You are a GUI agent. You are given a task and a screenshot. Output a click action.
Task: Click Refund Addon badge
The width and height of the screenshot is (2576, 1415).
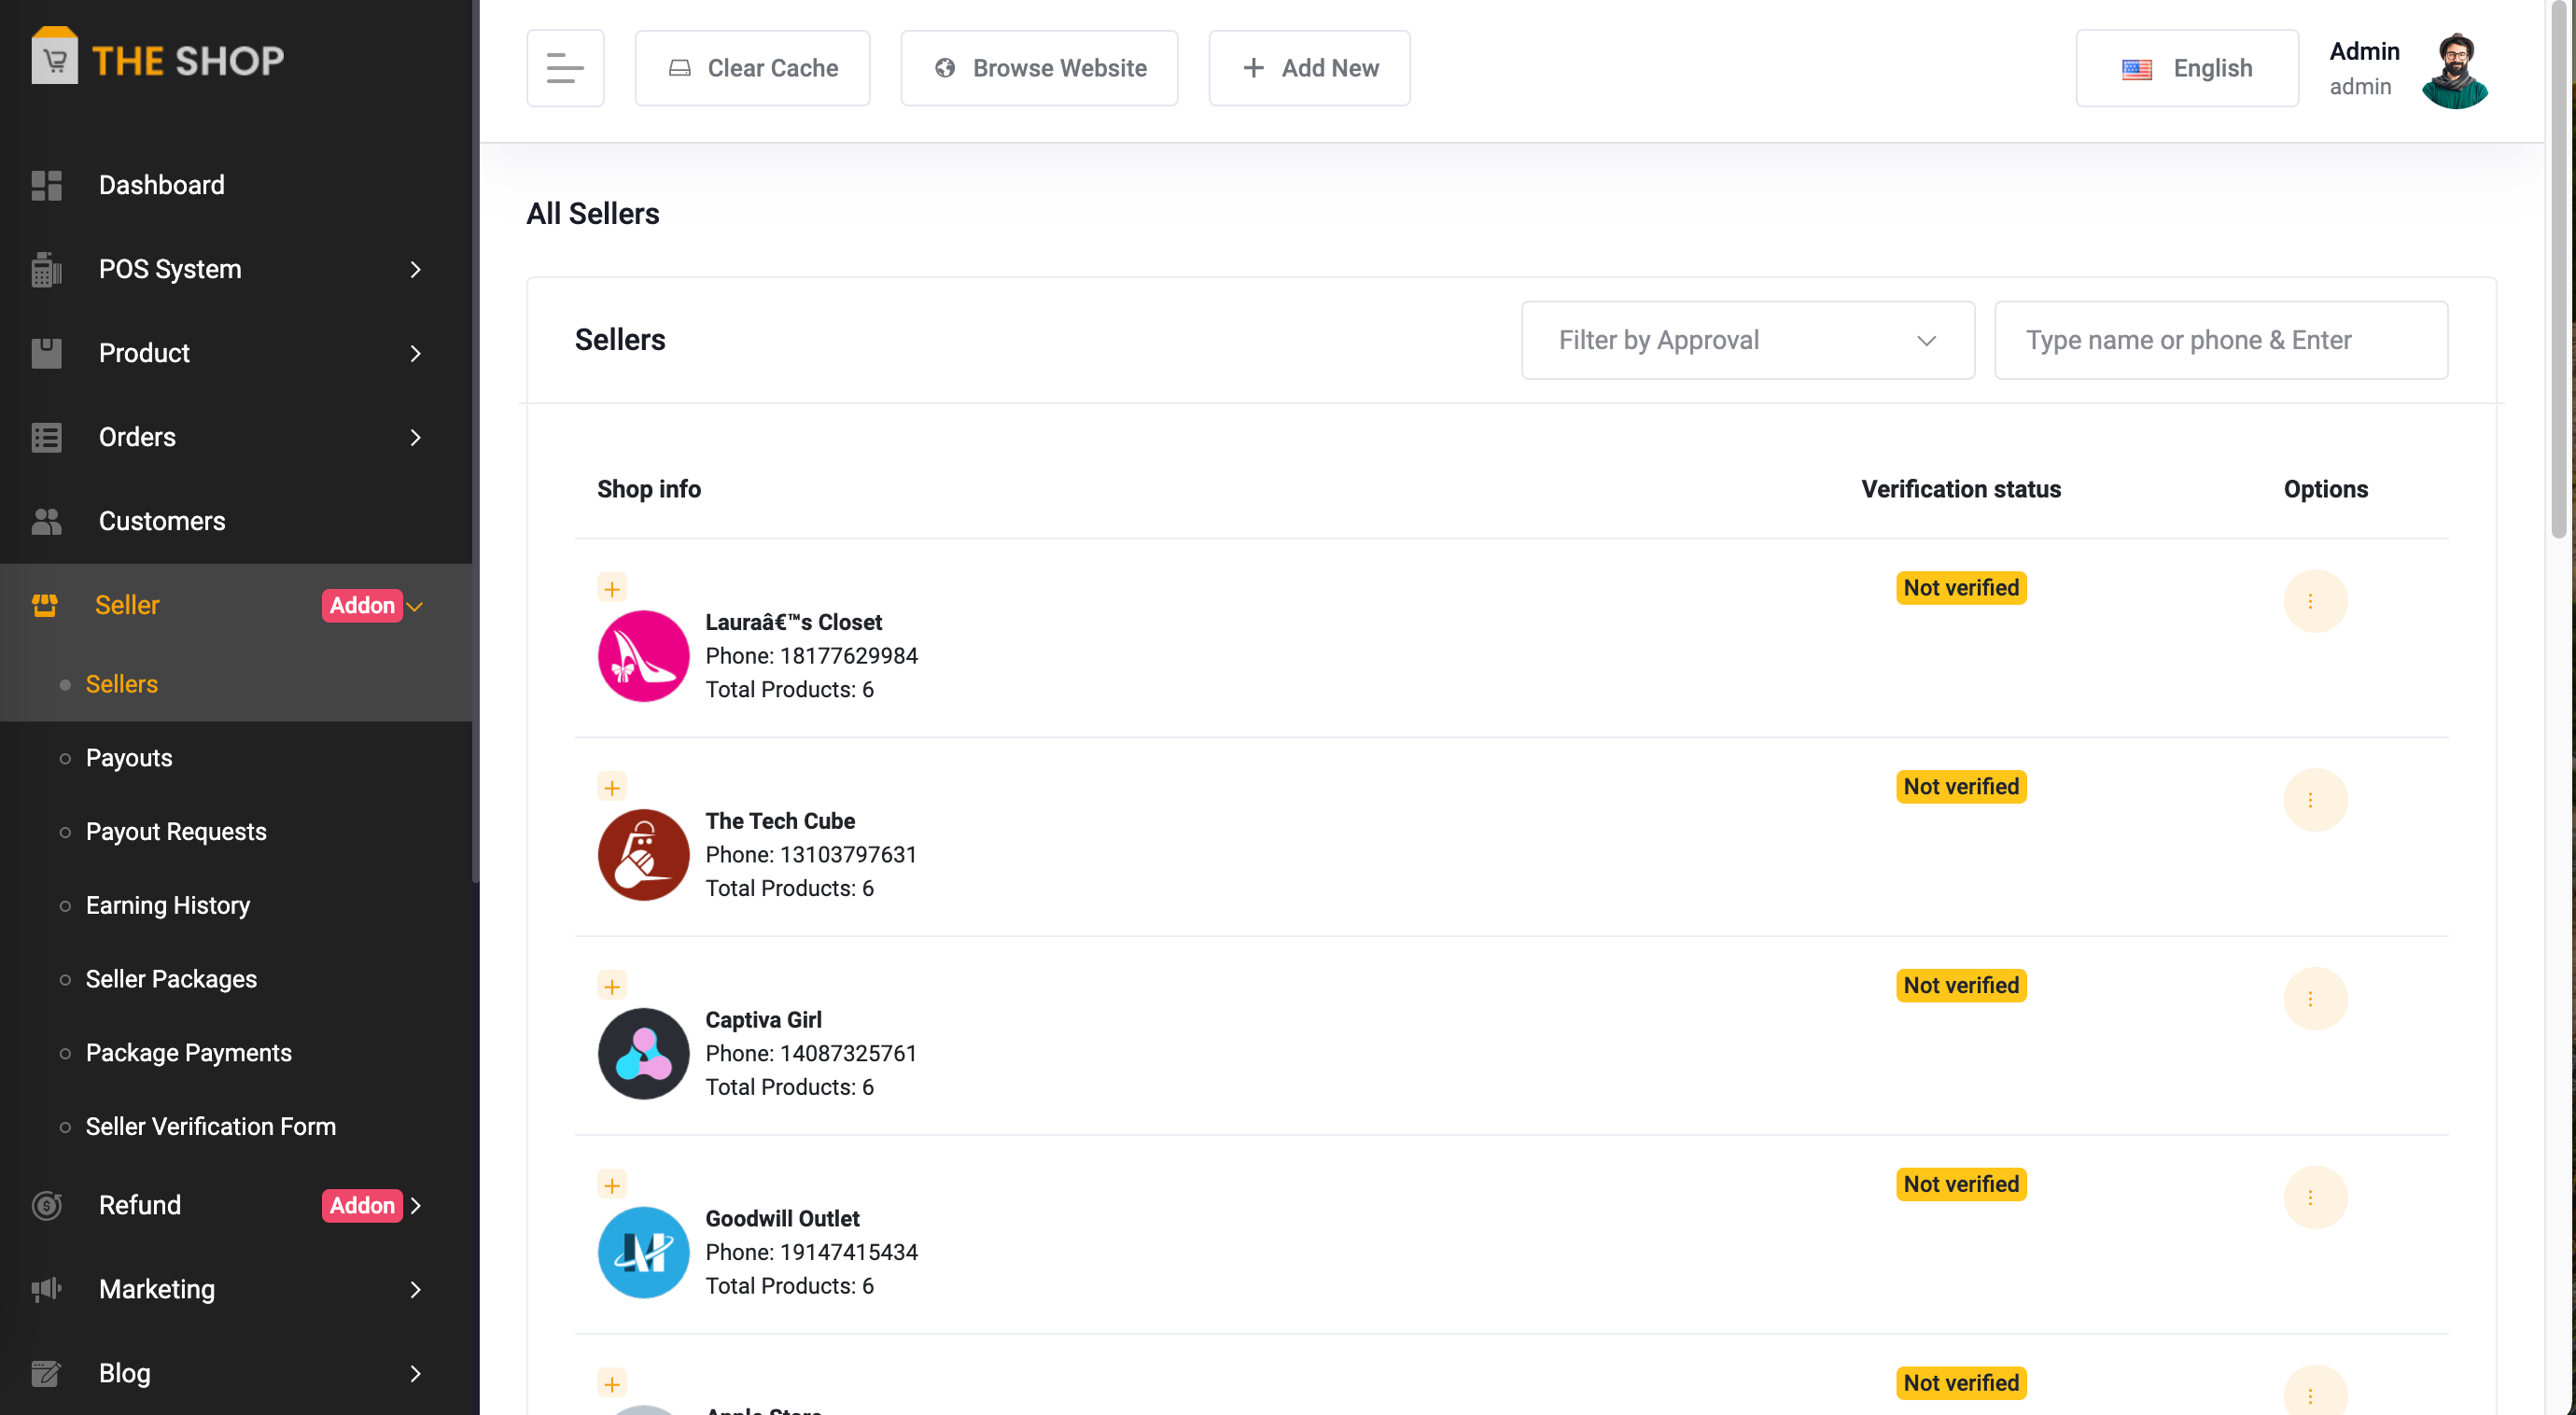click(362, 1205)
